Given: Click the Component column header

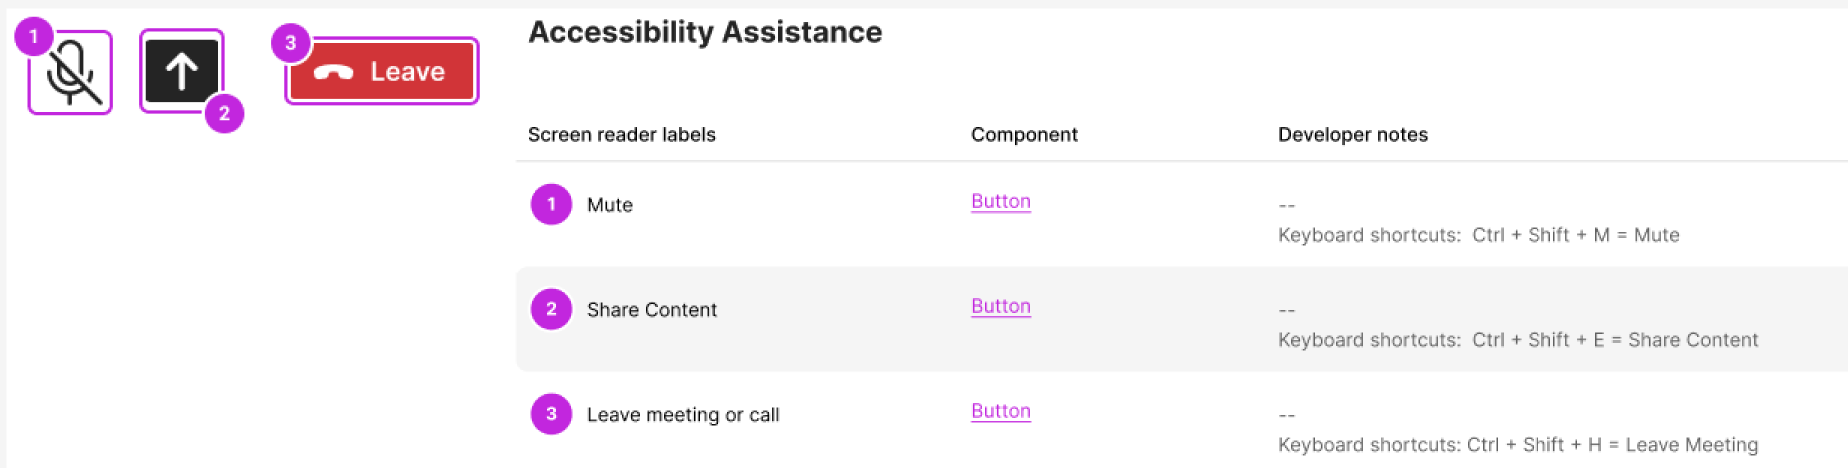Looking at the screenshot, I should (1024, 134).
